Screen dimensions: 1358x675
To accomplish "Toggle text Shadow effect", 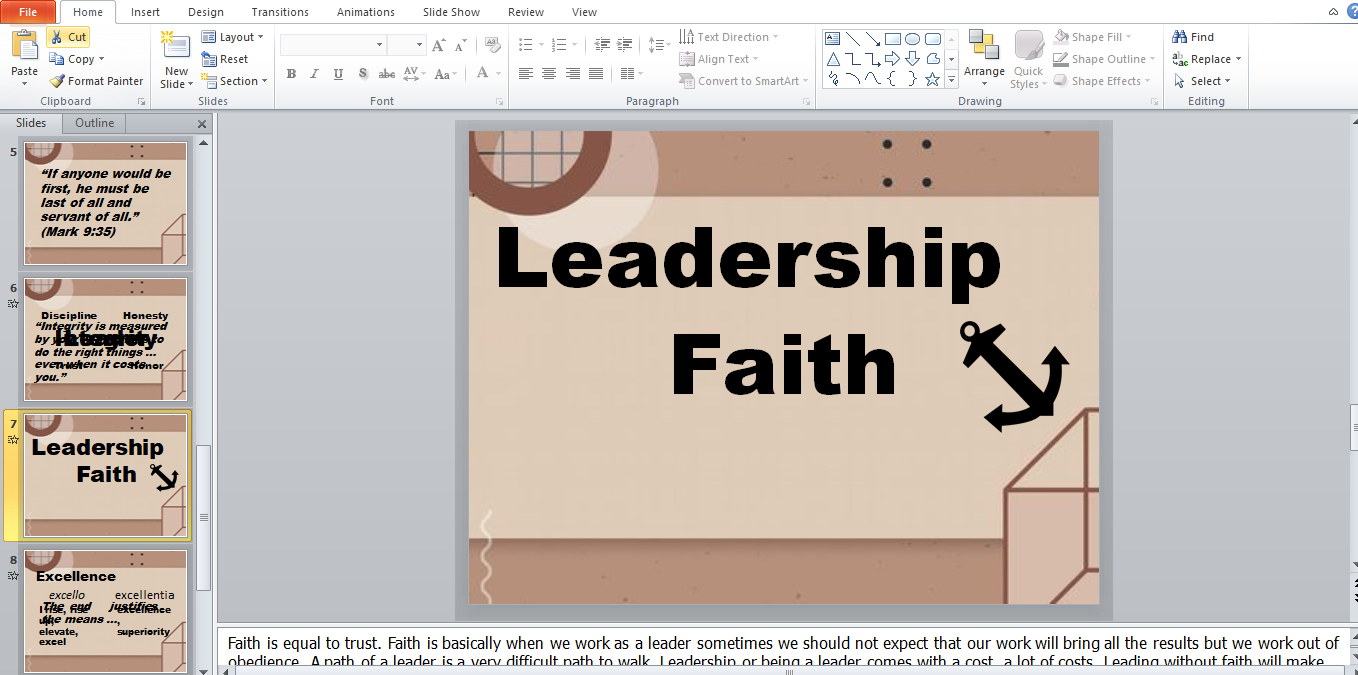I will tap(362, 73).
